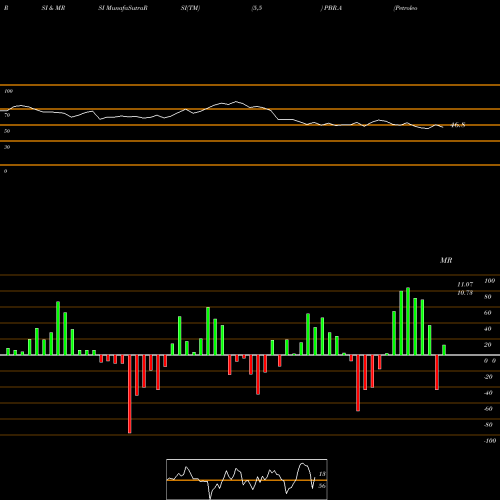The height and width of the screenshot is (500, 500).
Task: Click the '(5,5' parameter text
Action: [x=257, y=8]
